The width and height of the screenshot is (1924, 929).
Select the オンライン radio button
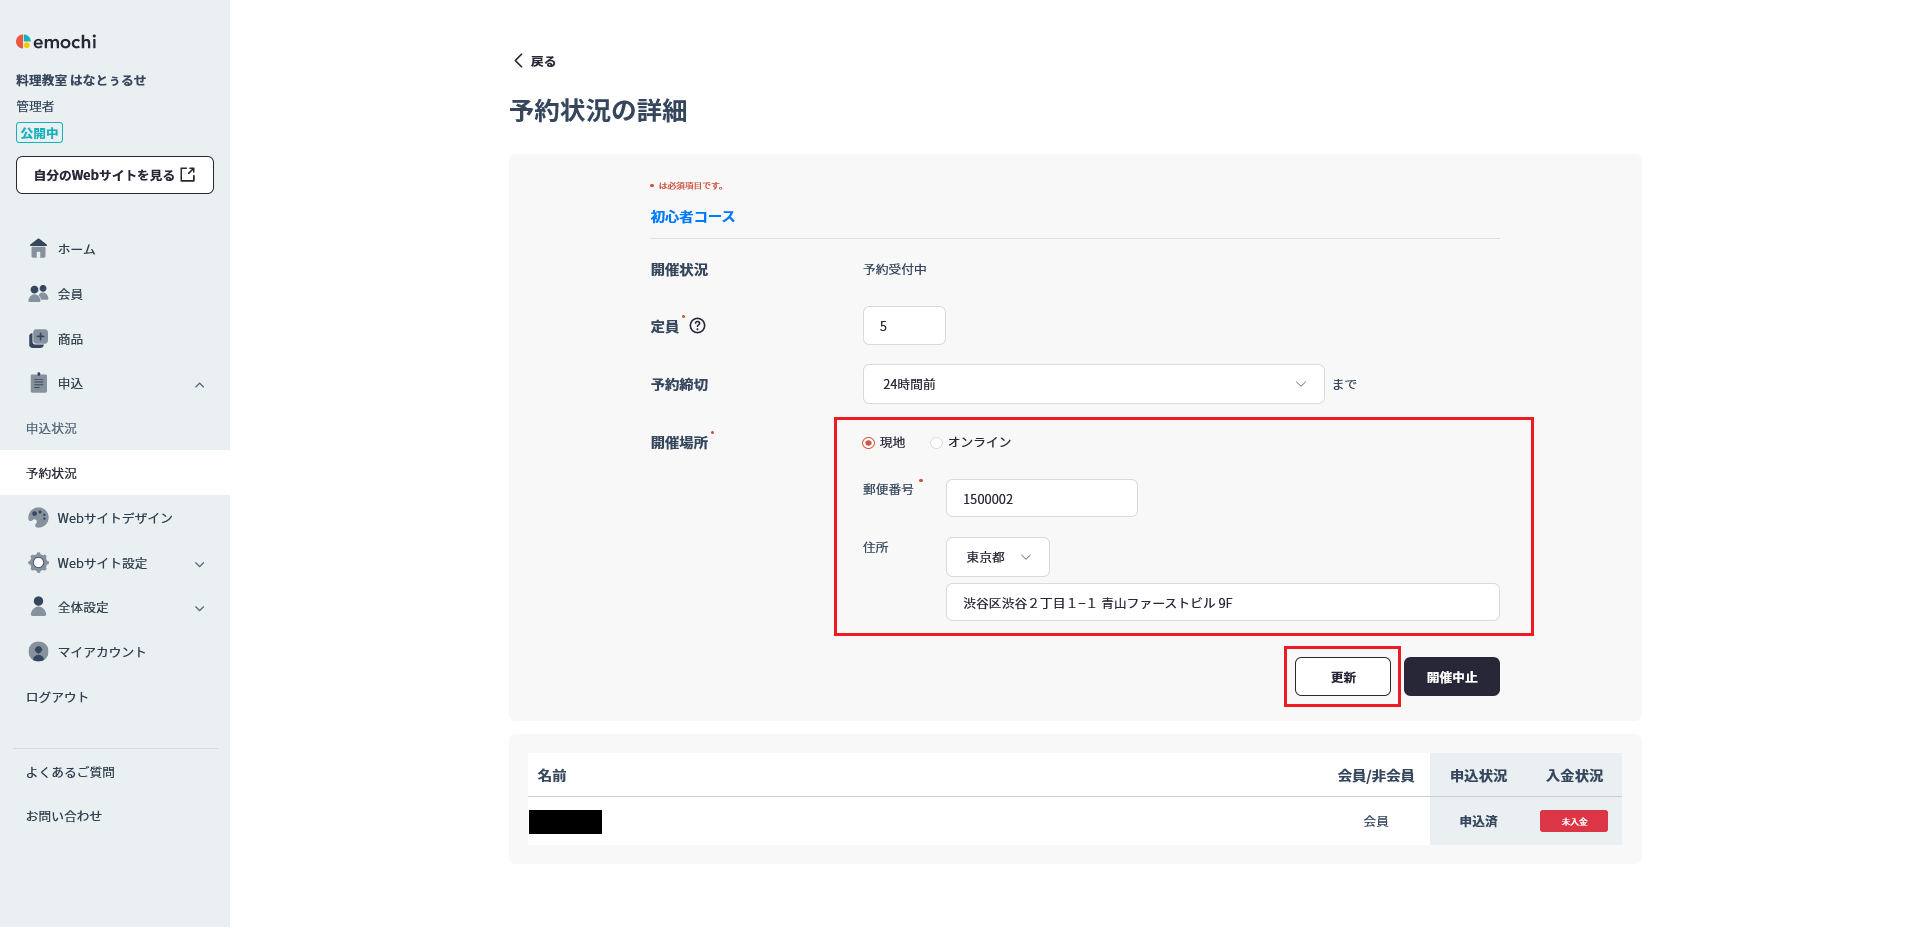(936, 443)
